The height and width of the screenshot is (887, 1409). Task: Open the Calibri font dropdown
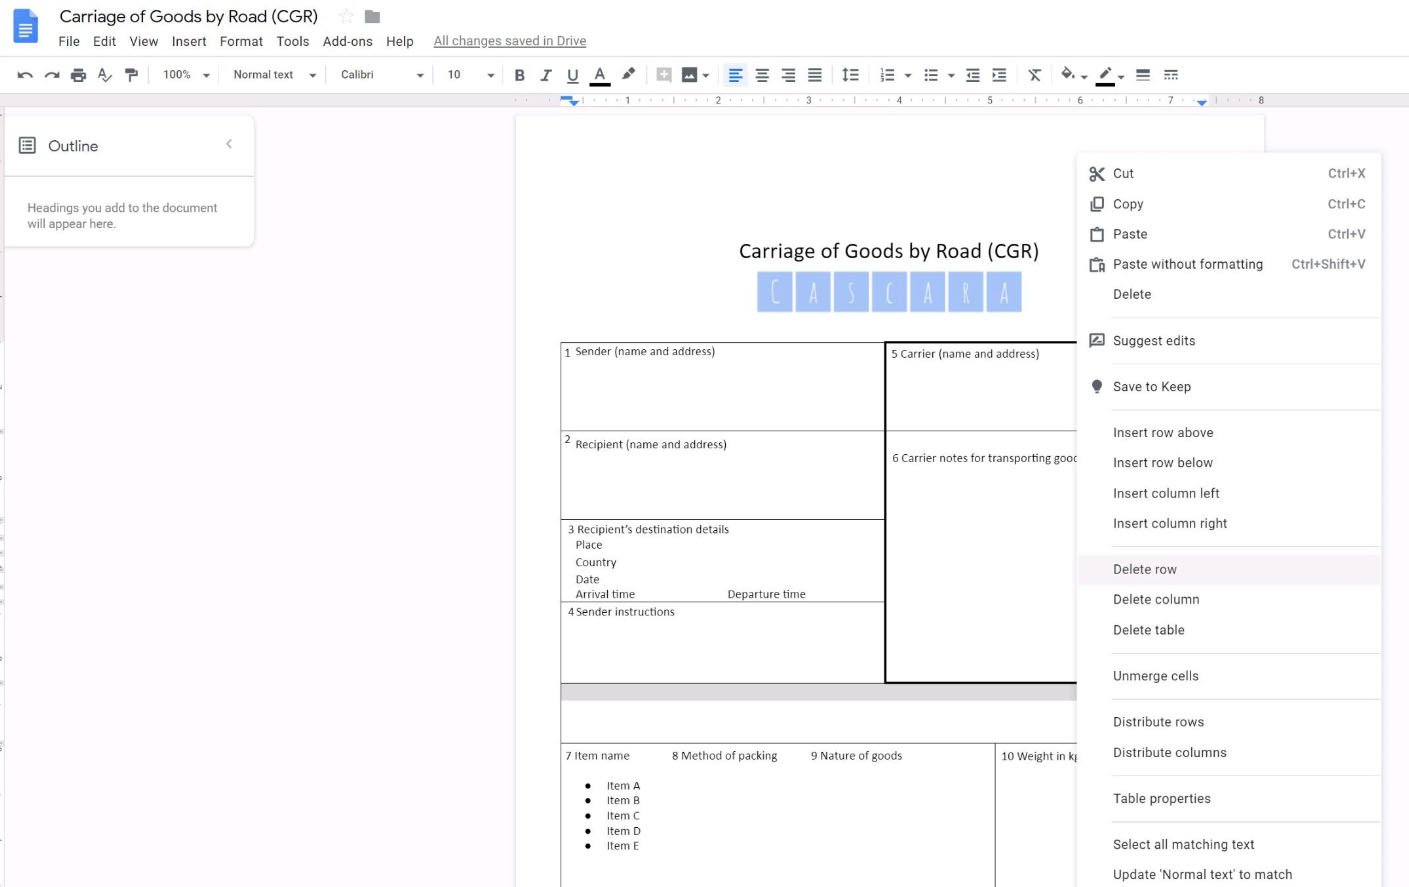click(x=382, y=75)
